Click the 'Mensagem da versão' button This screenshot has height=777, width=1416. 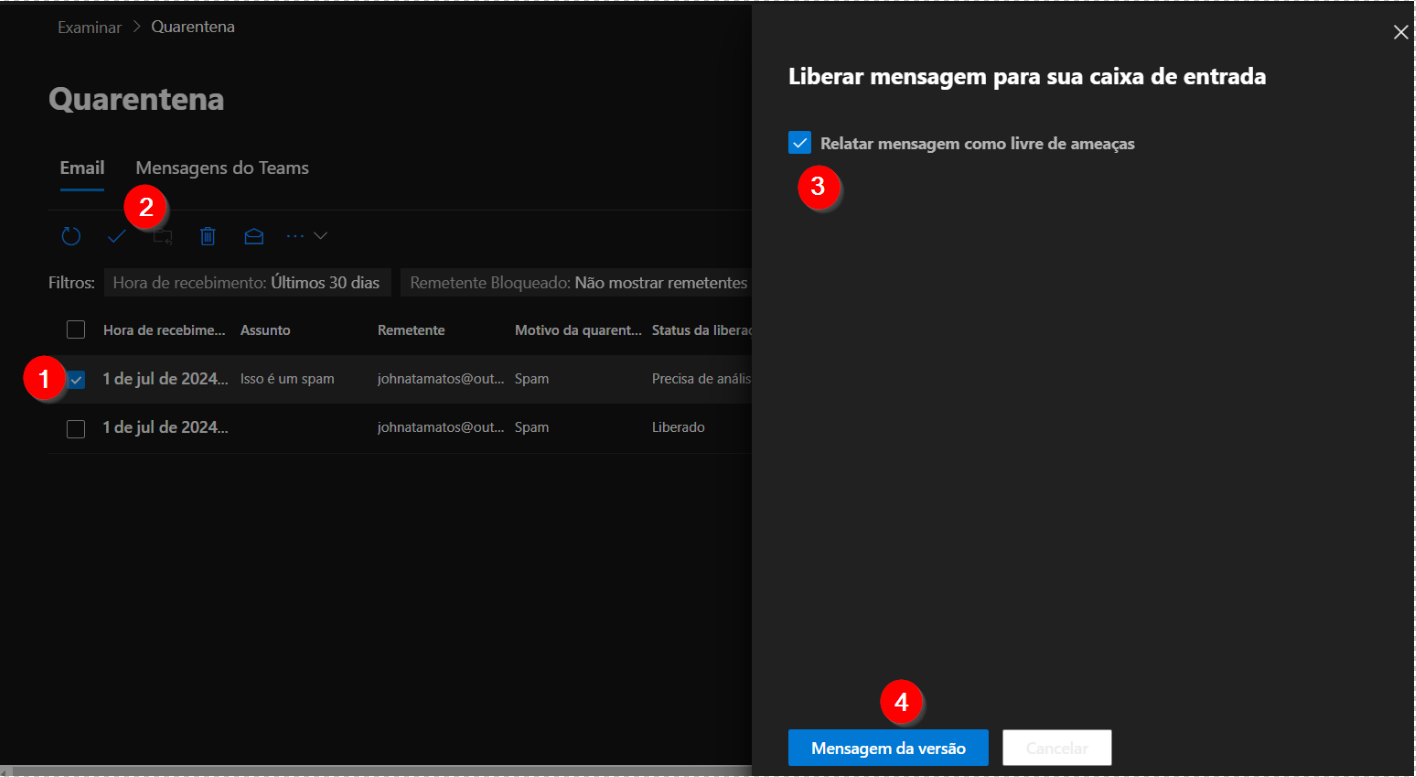(x=888, y=748)
